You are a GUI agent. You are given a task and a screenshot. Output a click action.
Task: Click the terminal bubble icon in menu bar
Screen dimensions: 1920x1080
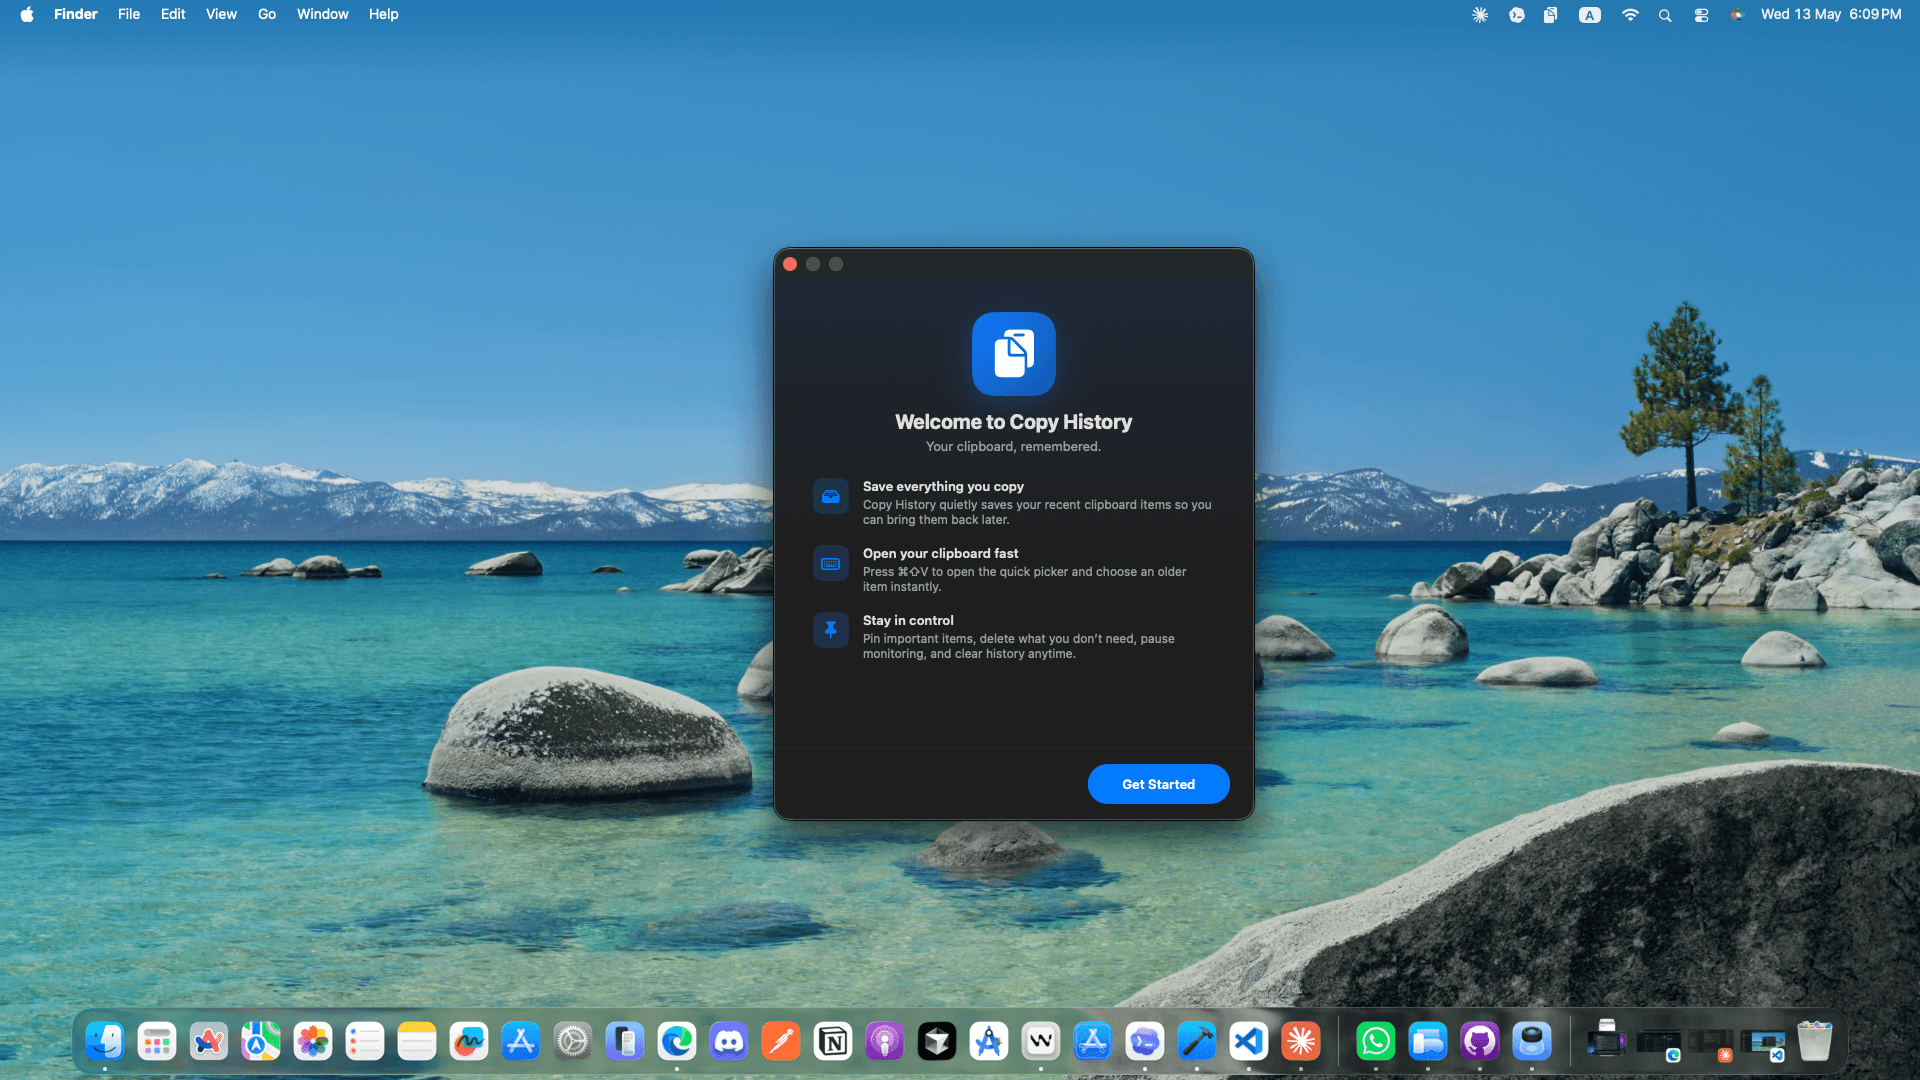tap(1517, 15)
